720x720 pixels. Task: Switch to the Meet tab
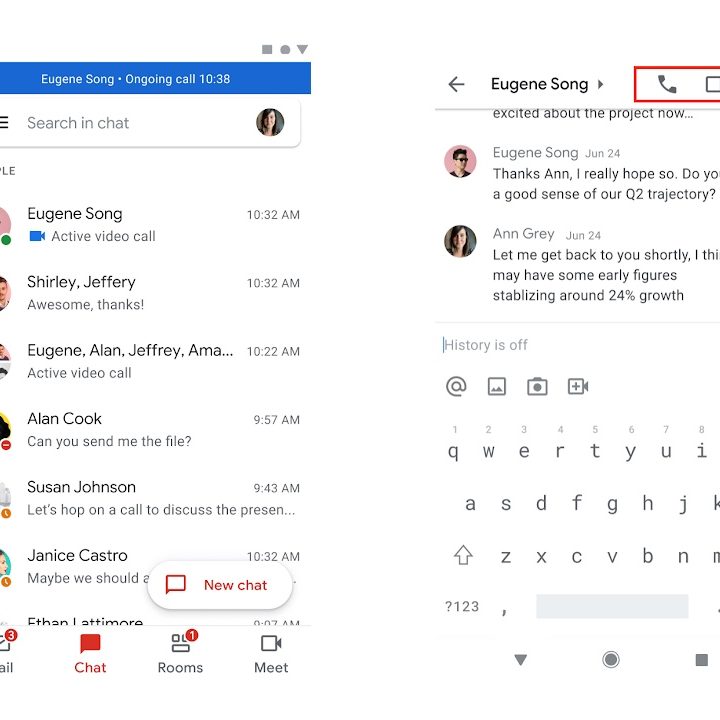tap(271, 654)
